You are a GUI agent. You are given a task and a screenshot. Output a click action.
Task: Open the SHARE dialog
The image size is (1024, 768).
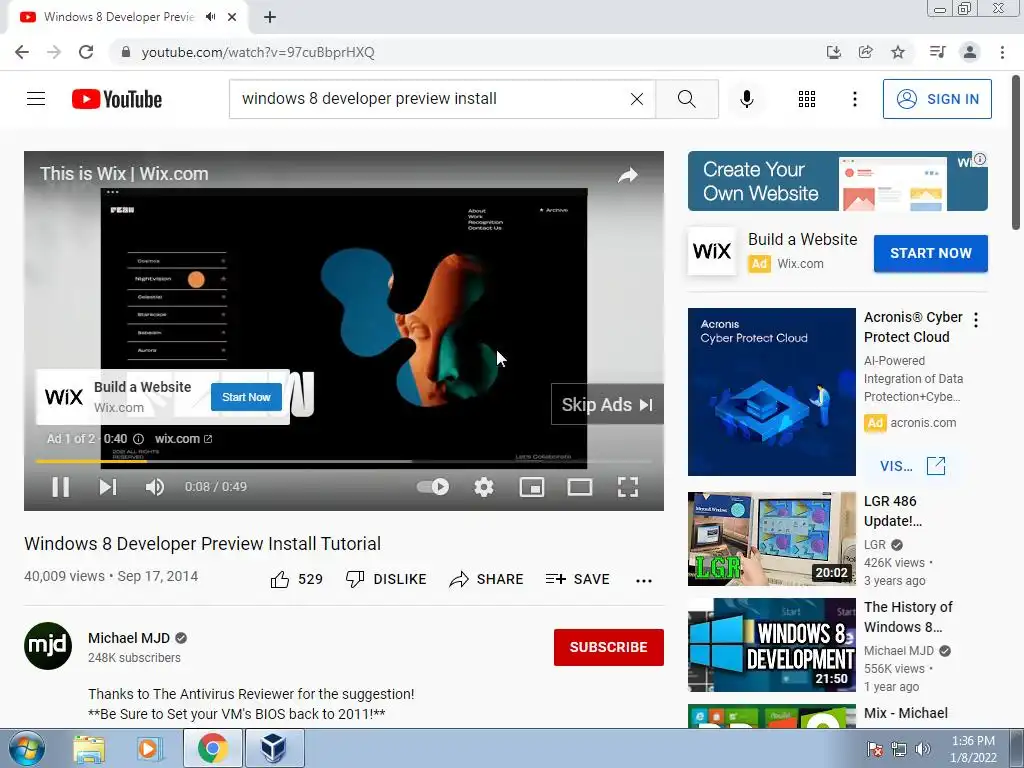click(x=487, y=579)
